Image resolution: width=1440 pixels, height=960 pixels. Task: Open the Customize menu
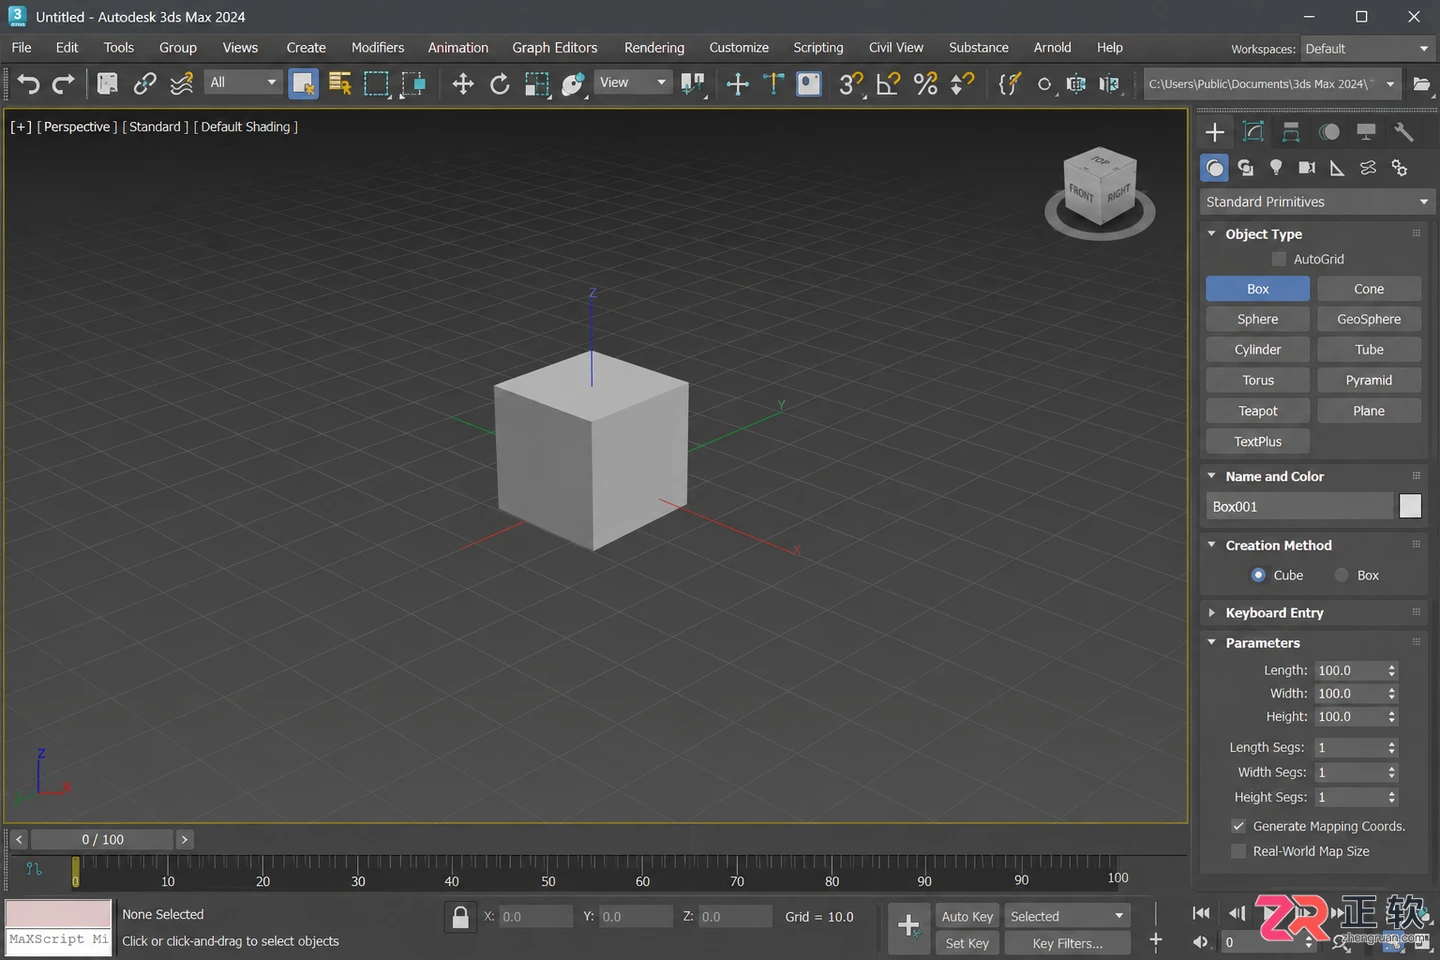pyautogui.click(x=739, y=47)
